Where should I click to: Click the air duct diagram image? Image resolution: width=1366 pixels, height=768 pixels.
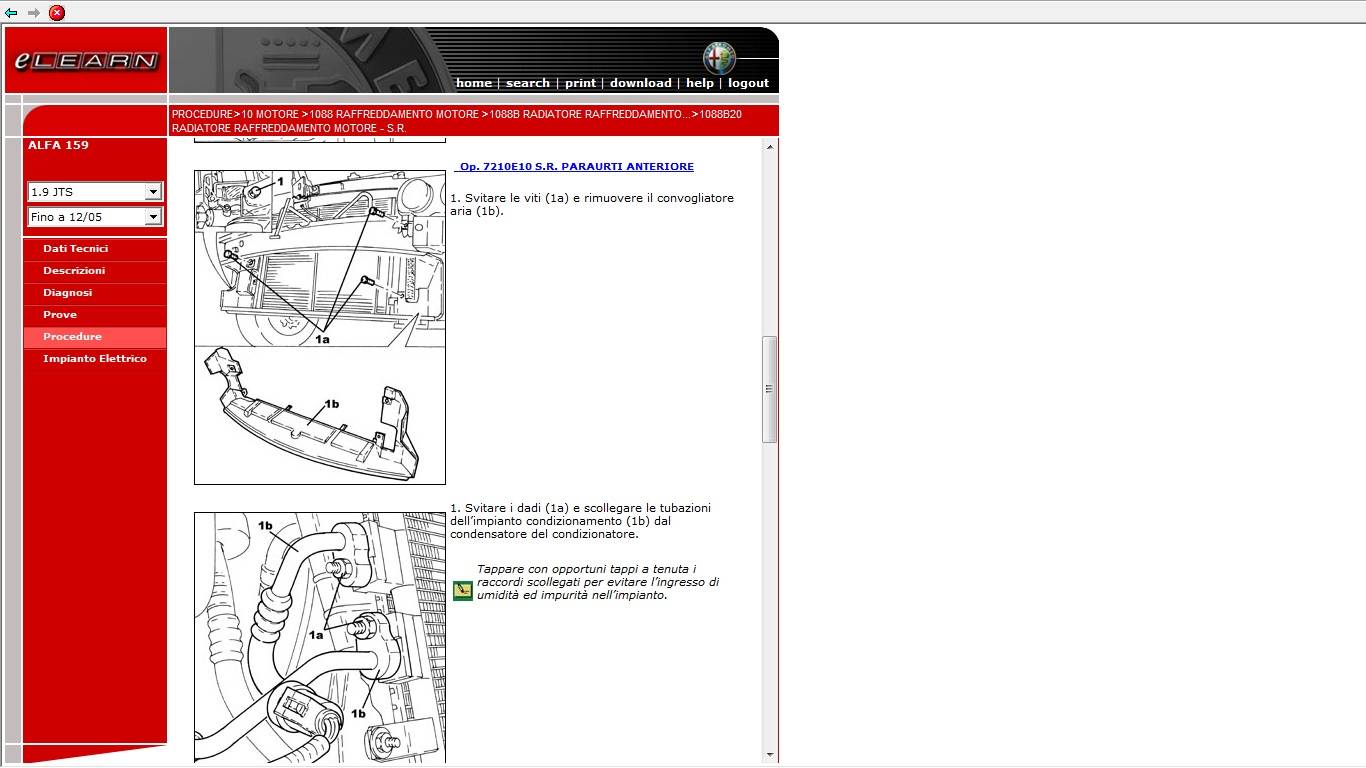pyautogui.click(x=320, y=327)
